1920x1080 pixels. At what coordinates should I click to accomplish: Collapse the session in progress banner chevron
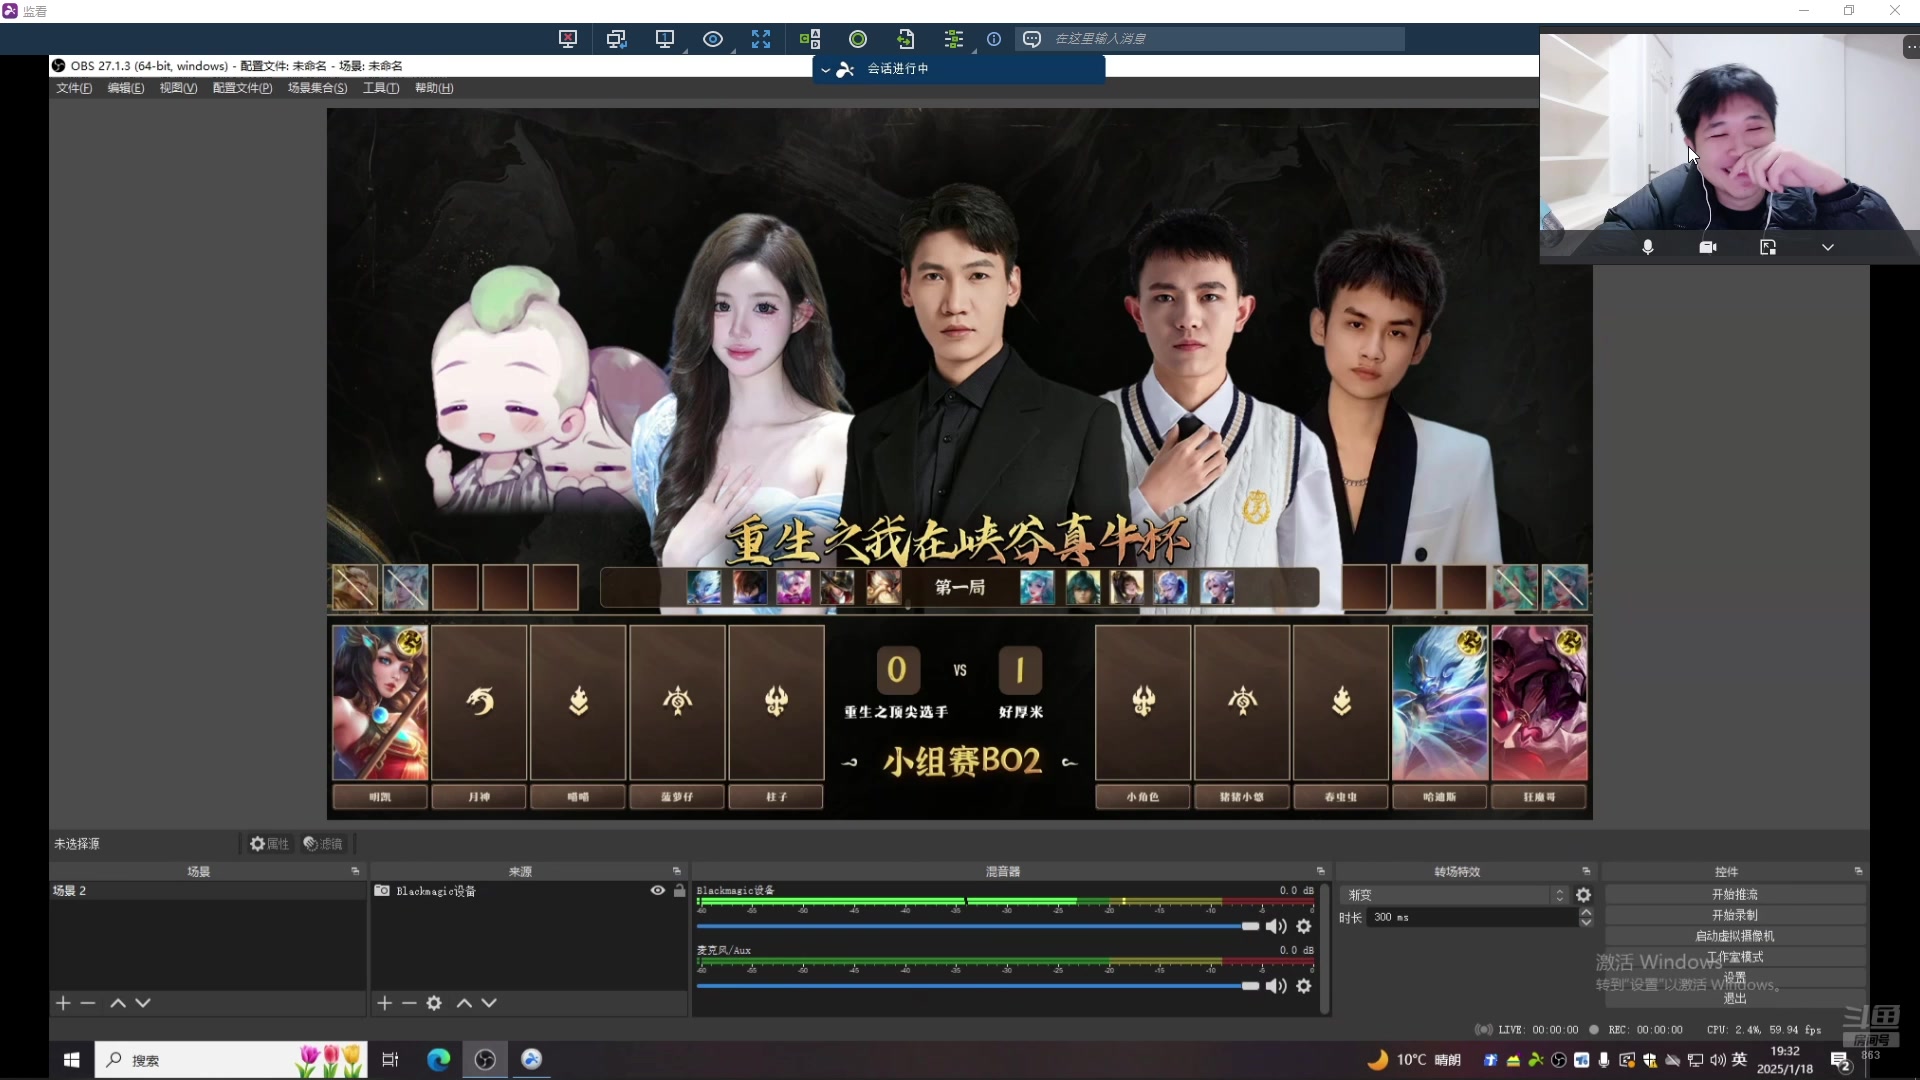click(825, 69)
